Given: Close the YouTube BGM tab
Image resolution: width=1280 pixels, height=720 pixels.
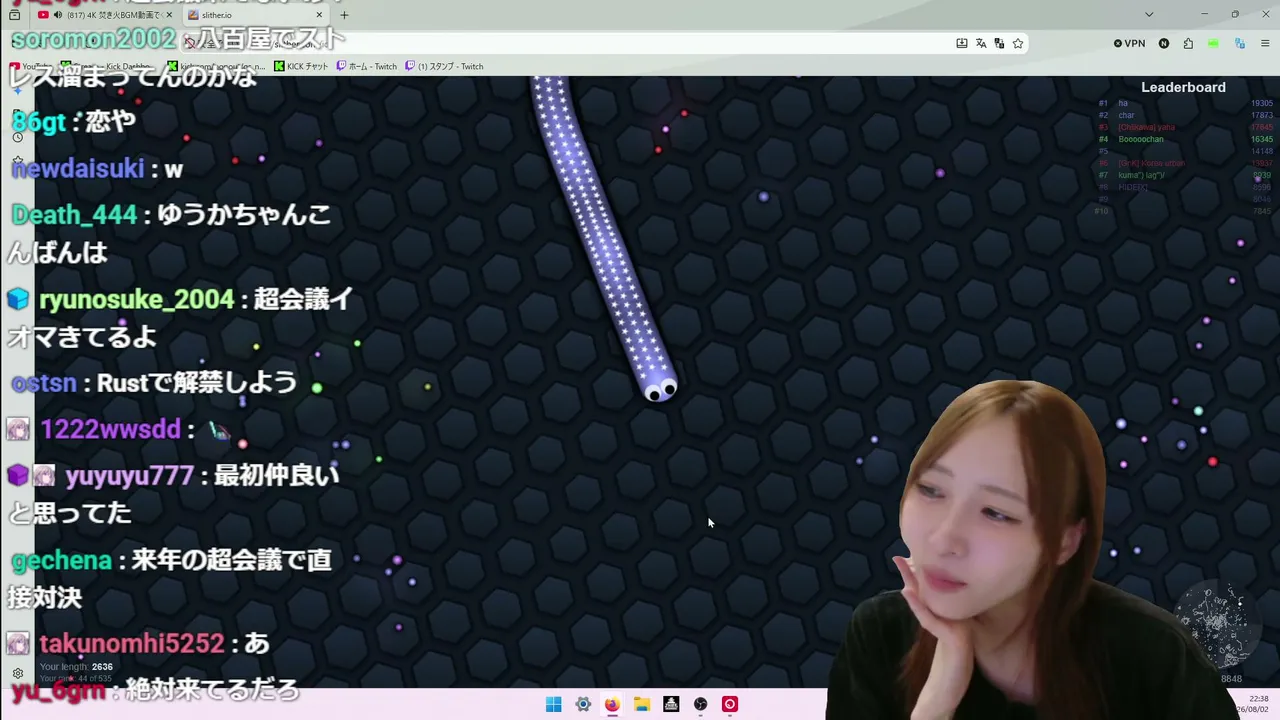Looking at the screenshot, I should 167,15.
